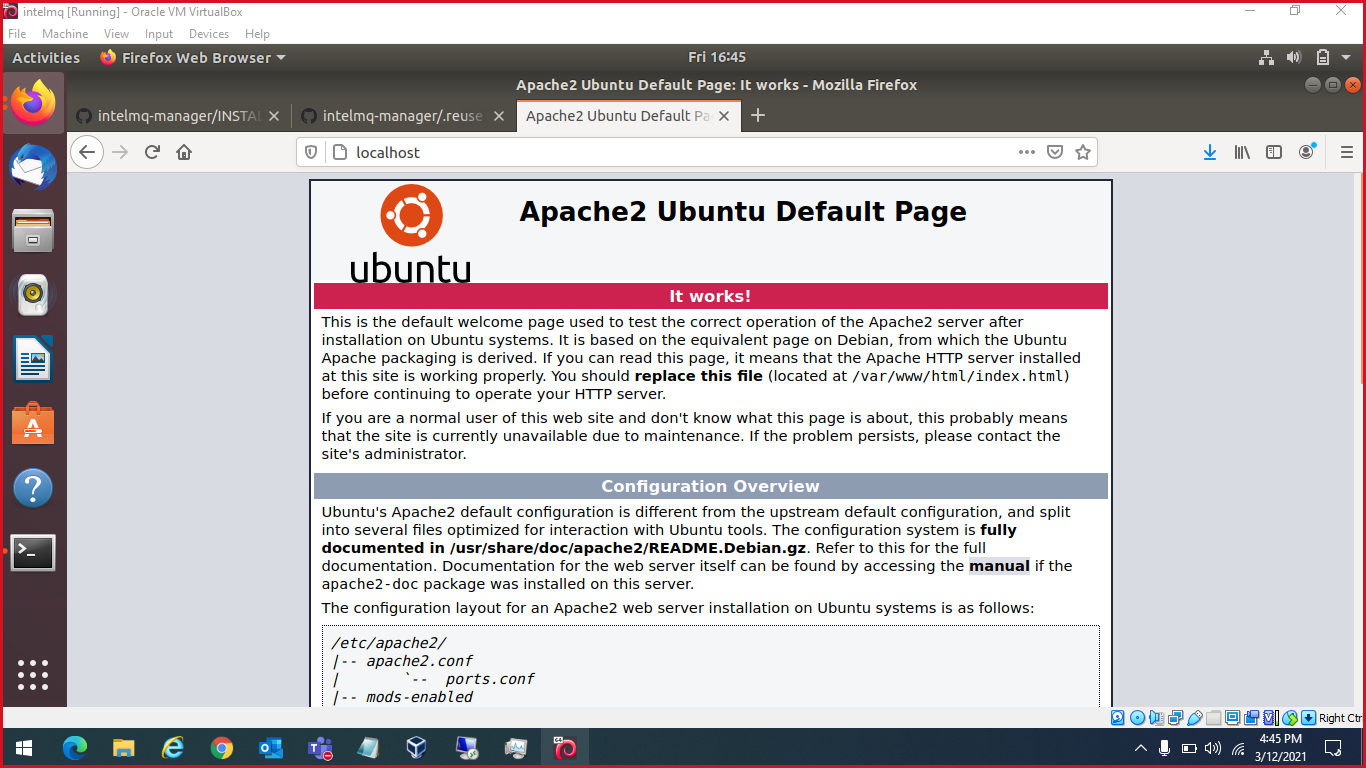
Task: Go back to the previous page
Action: pyautogui.click(x=88, y=152)
